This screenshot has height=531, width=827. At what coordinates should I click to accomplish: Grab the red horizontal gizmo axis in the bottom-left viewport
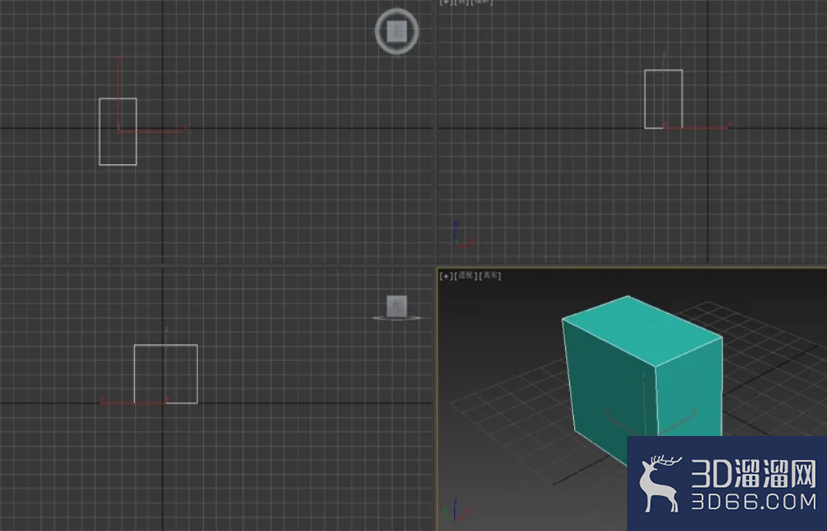(134, 402)
